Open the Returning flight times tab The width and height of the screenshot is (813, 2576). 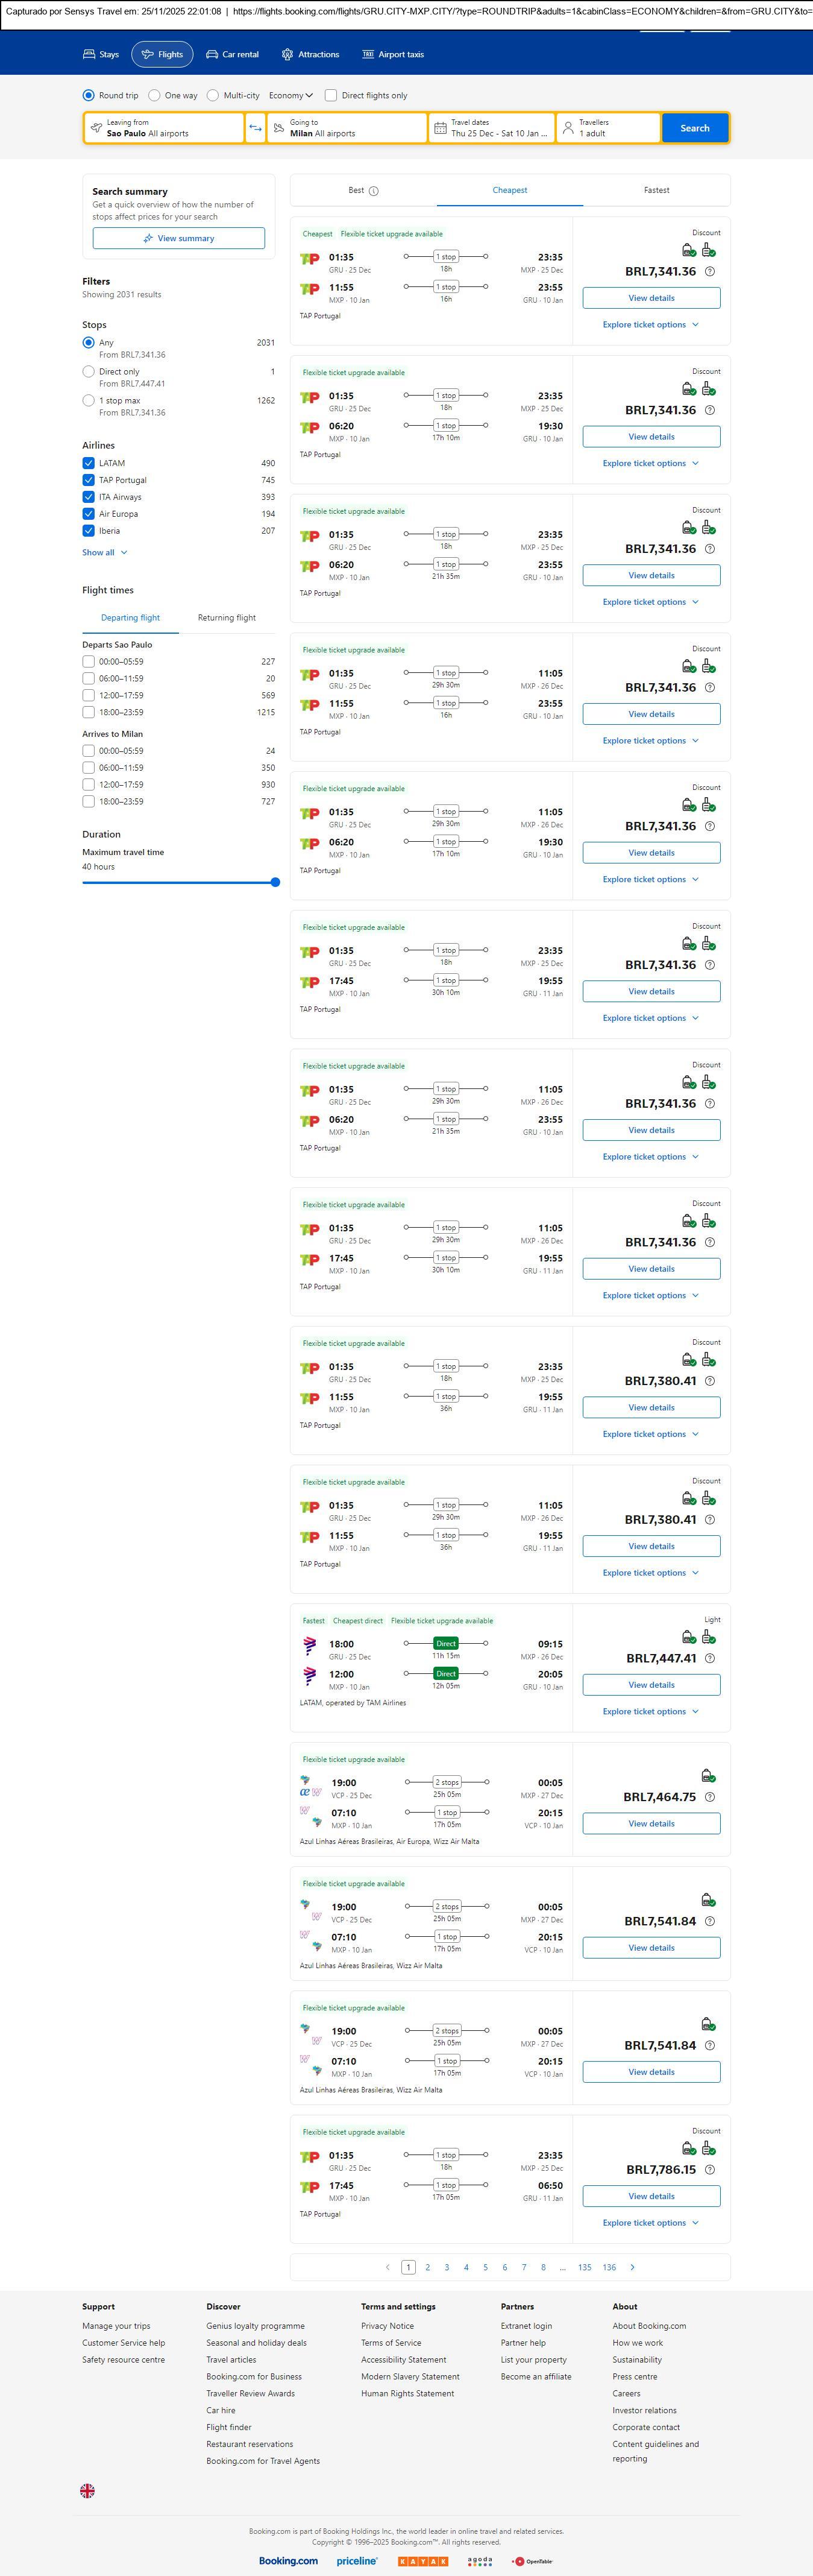point(226,618)
